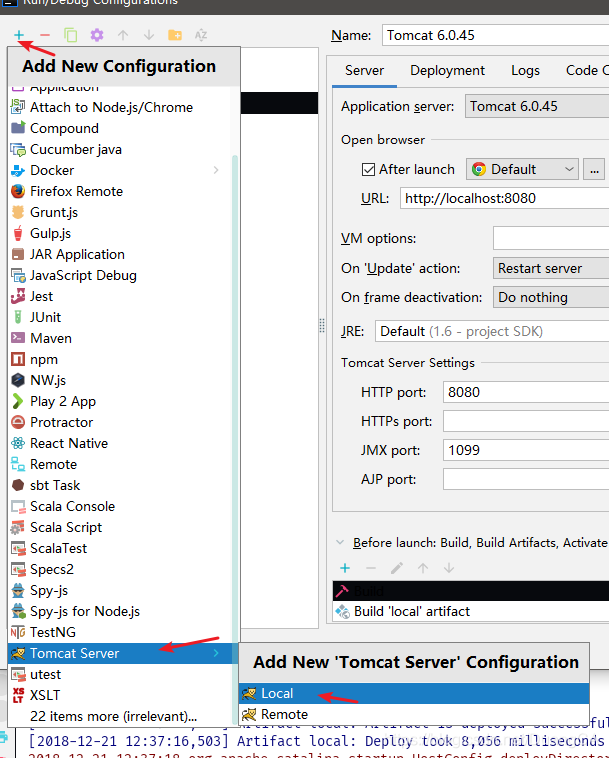The width and height of the screenshot is (609, 758).
Task: Click the browser ellipsis browse button
Action: click(x=594, y=169)
